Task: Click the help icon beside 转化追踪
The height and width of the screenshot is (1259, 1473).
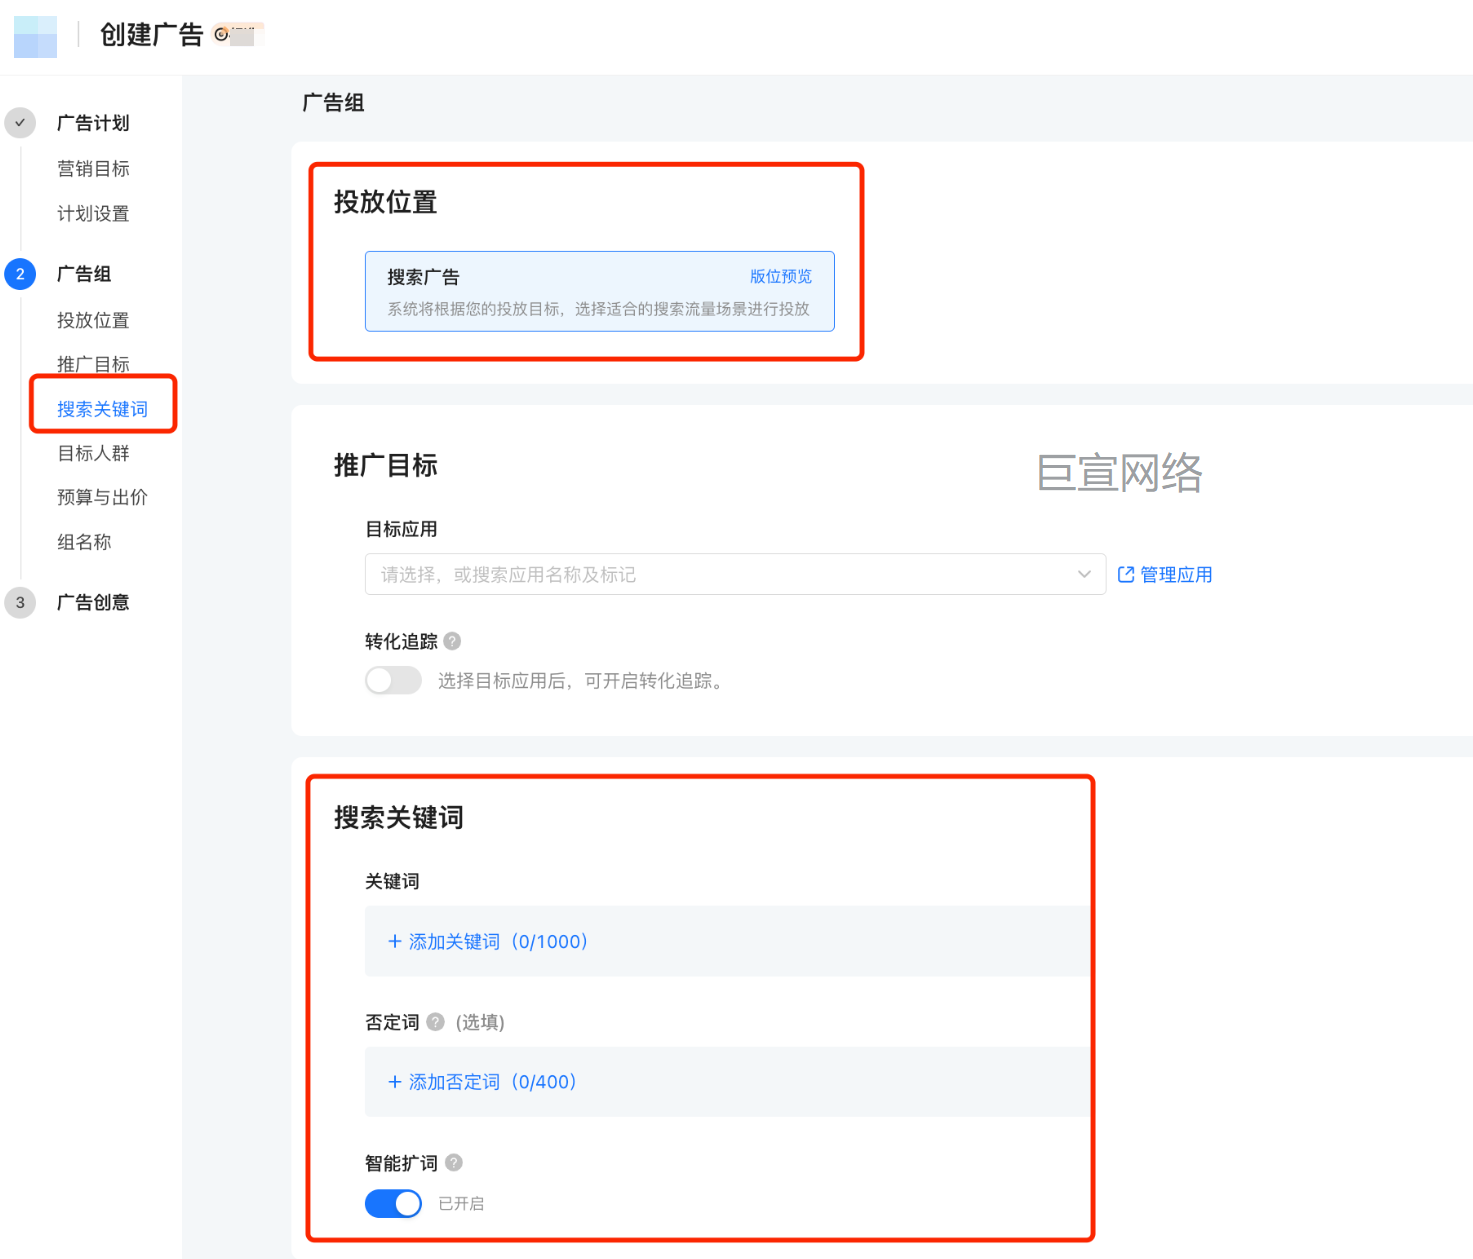Action: coord(453,641)
